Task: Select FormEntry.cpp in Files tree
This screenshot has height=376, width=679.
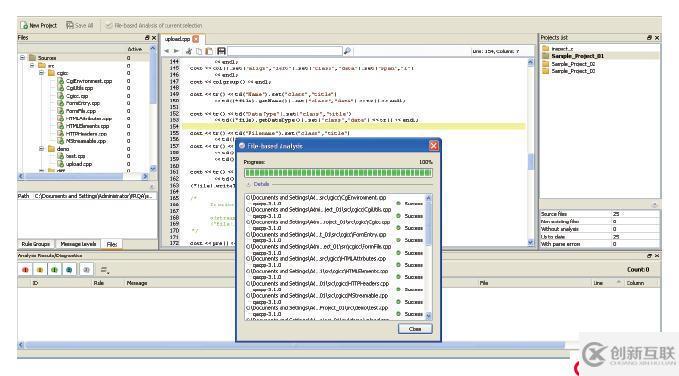Action: coord(83,103)
